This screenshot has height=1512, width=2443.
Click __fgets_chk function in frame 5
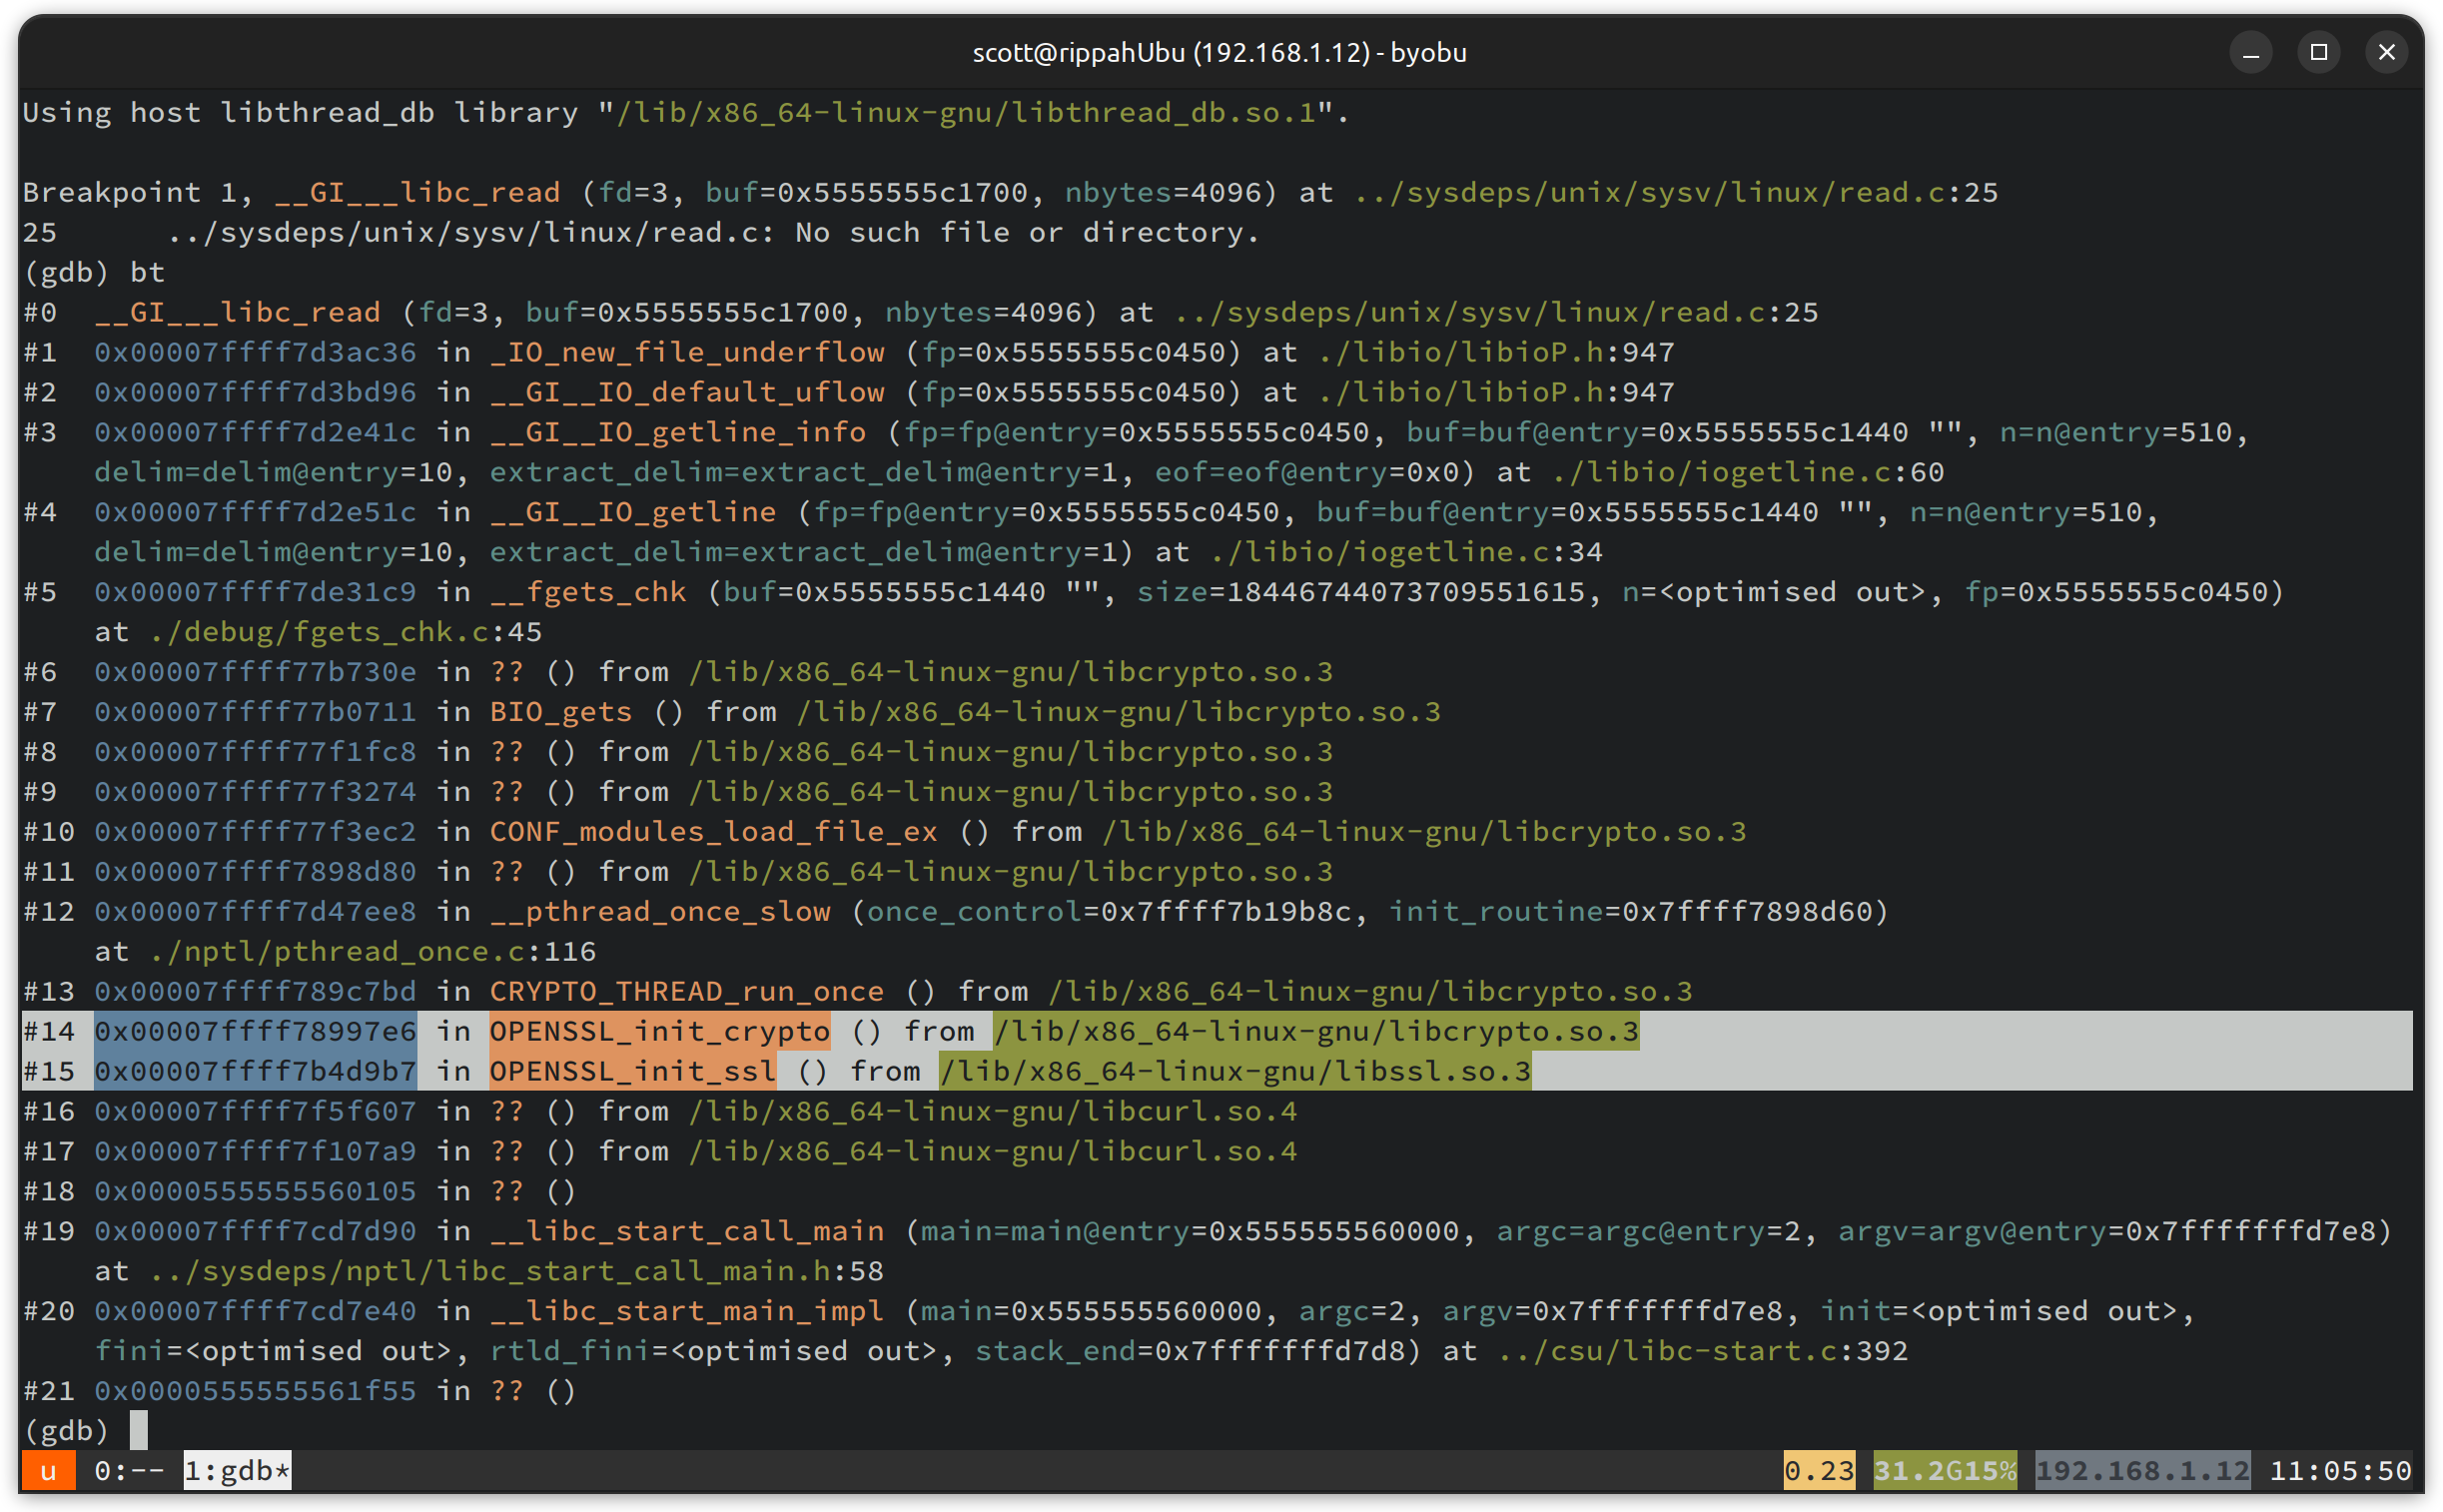pos(588,592)
